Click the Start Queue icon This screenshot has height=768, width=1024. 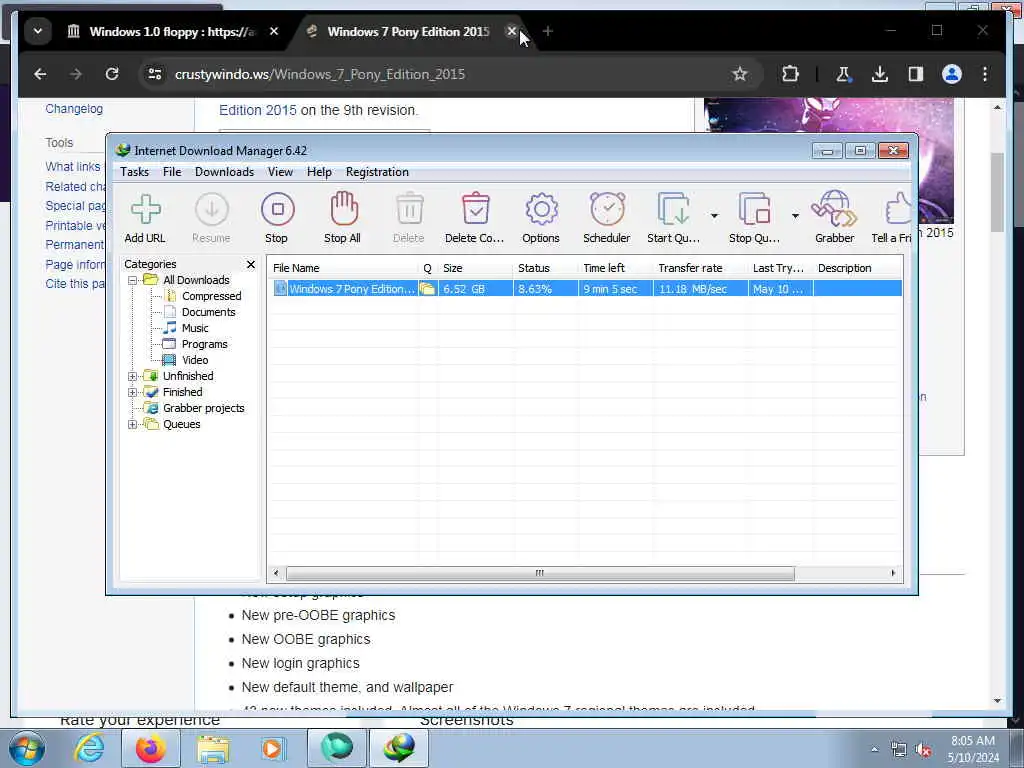point(673,217)
